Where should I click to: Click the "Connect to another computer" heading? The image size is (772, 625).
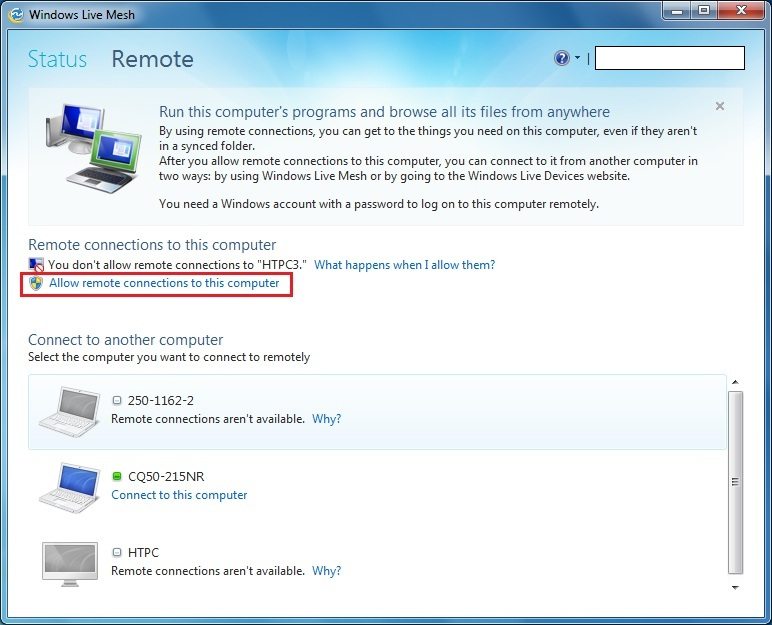(126, 340)
